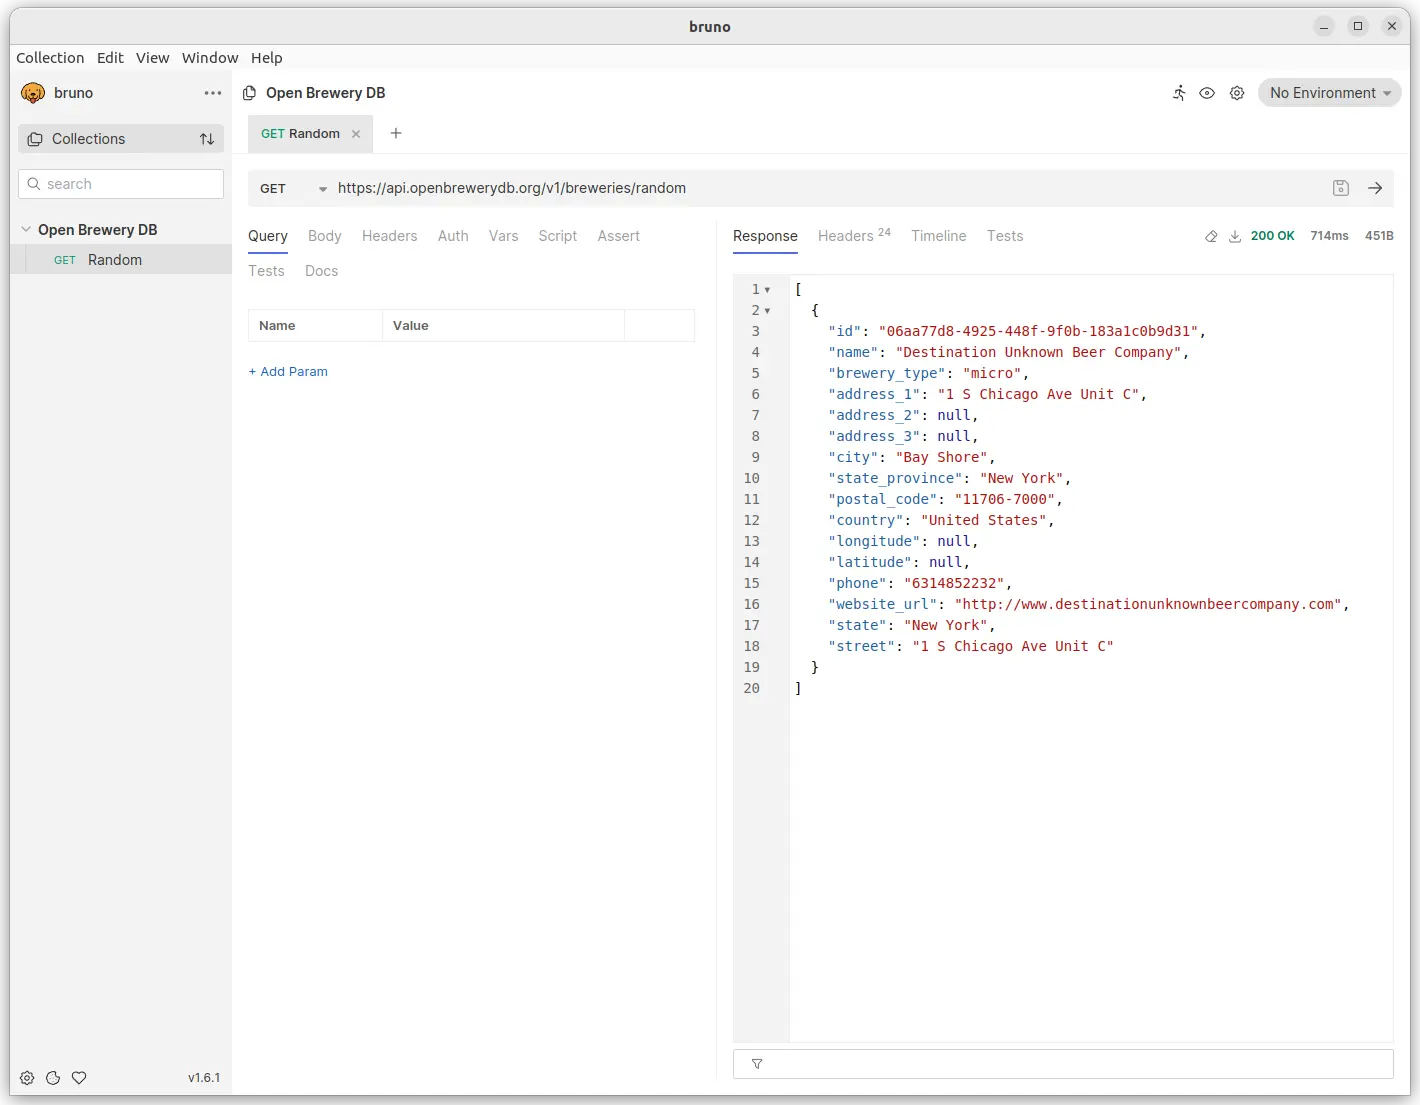
Task: Clear the response with eraser icon
Action: click(x=1211, y=236)
